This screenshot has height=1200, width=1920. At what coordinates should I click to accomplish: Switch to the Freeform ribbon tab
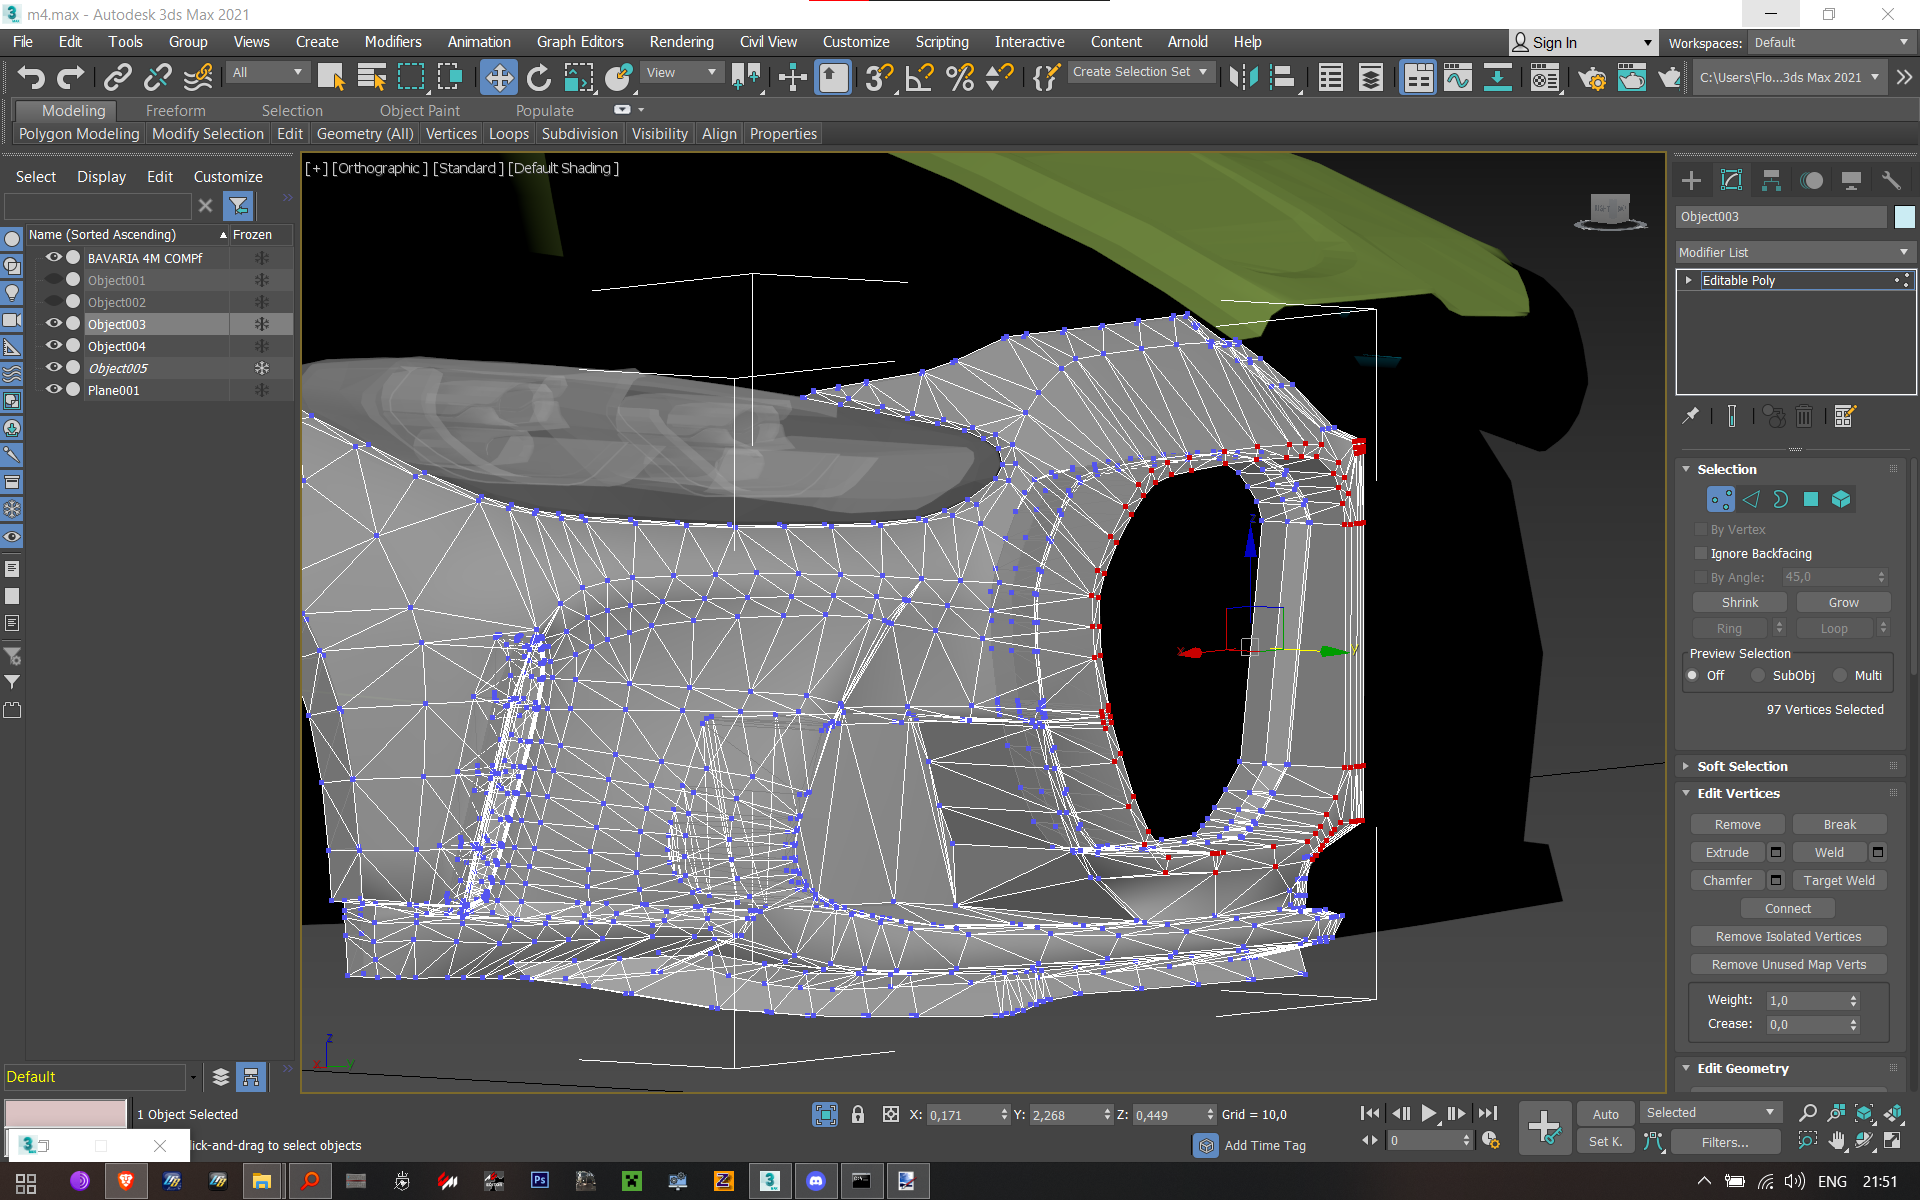coord(175,111)
